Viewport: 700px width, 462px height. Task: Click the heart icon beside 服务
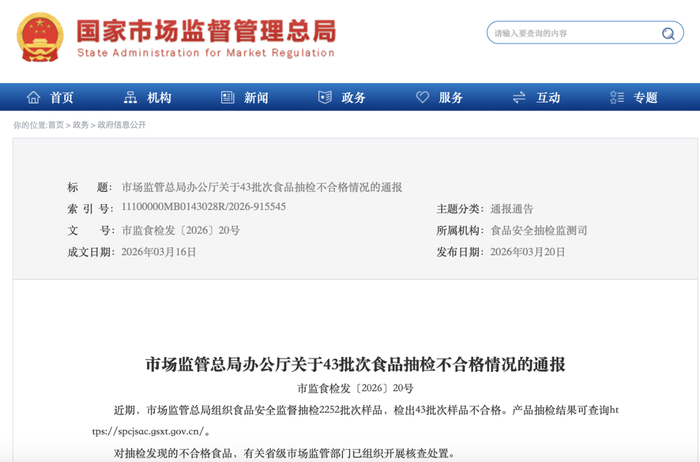[x=422, y=97]
